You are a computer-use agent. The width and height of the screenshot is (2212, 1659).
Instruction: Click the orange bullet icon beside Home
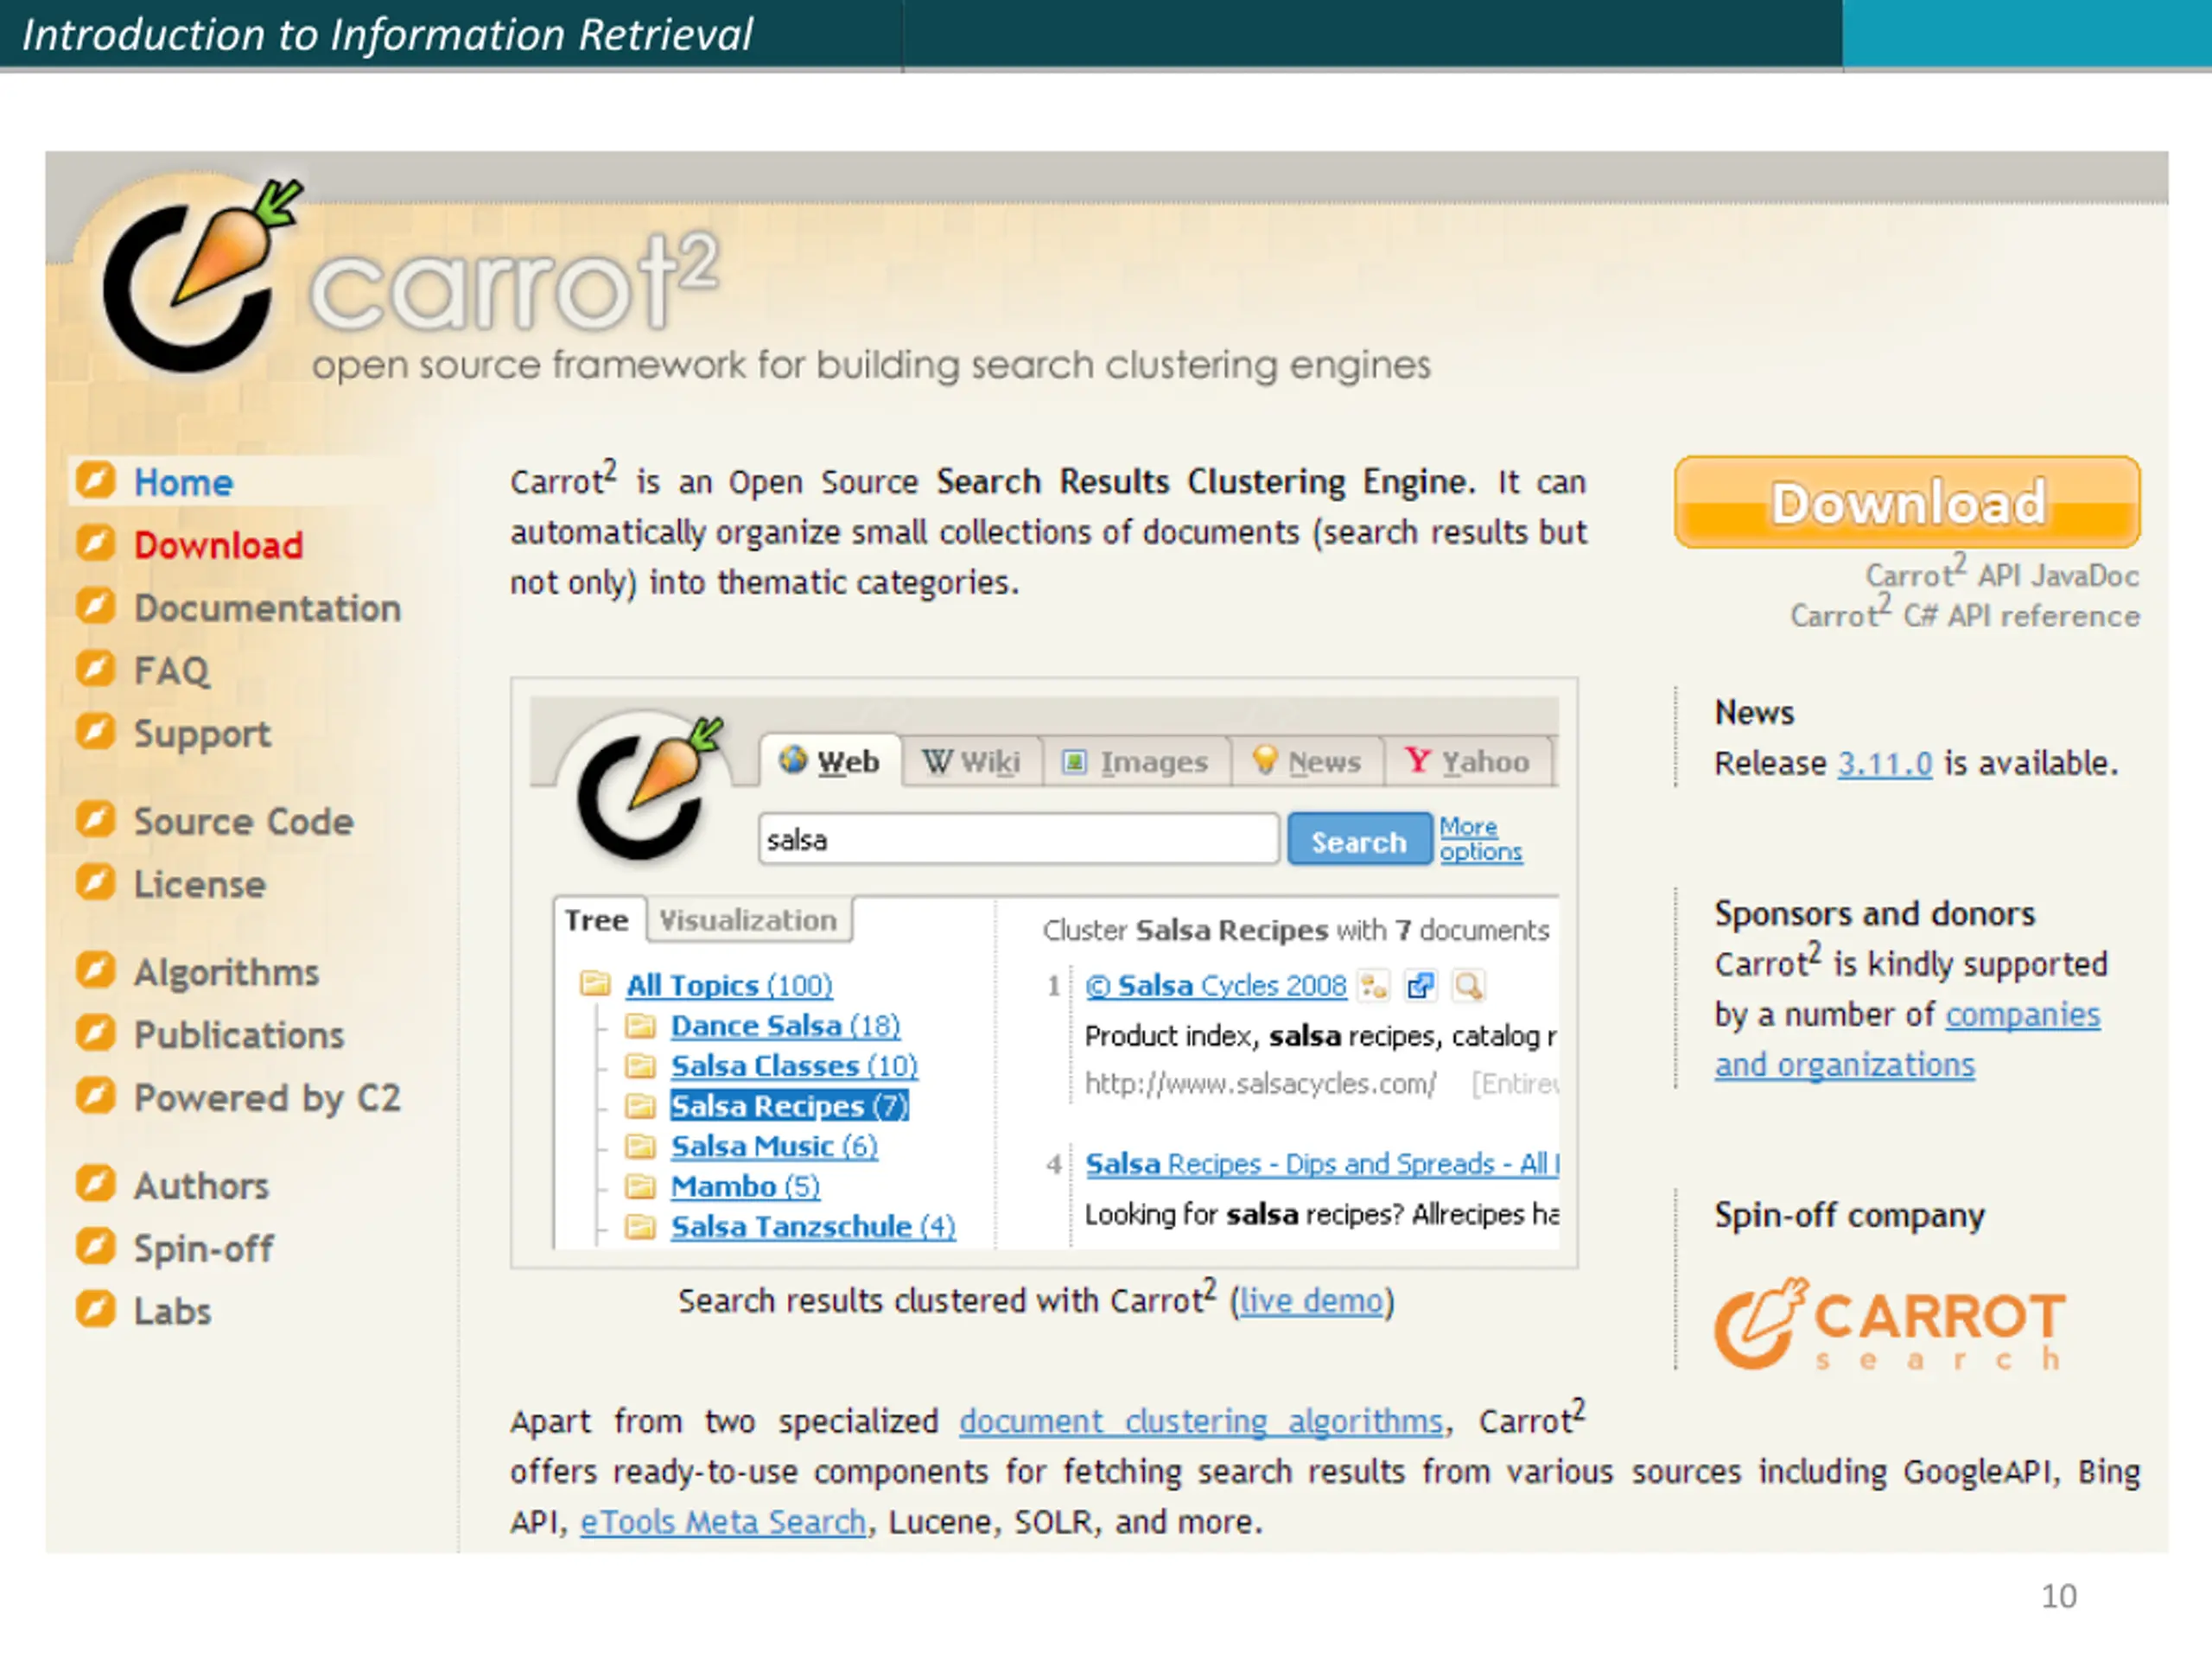coord(96,480)
